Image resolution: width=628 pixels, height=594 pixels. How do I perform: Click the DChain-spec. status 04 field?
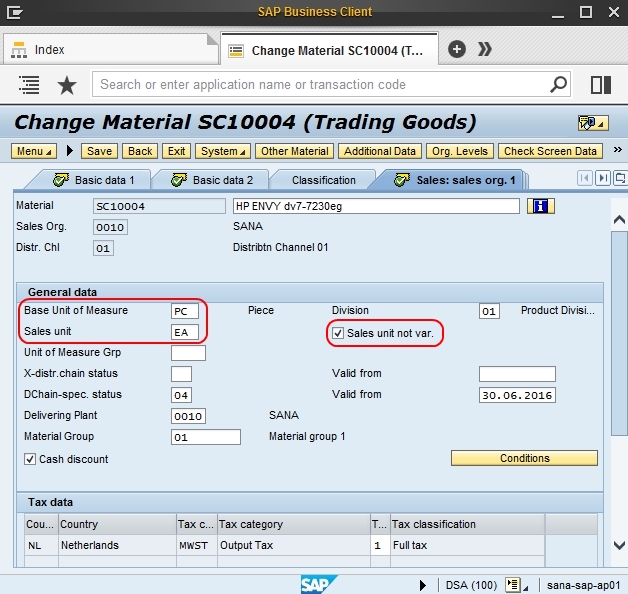click(181, 395)
